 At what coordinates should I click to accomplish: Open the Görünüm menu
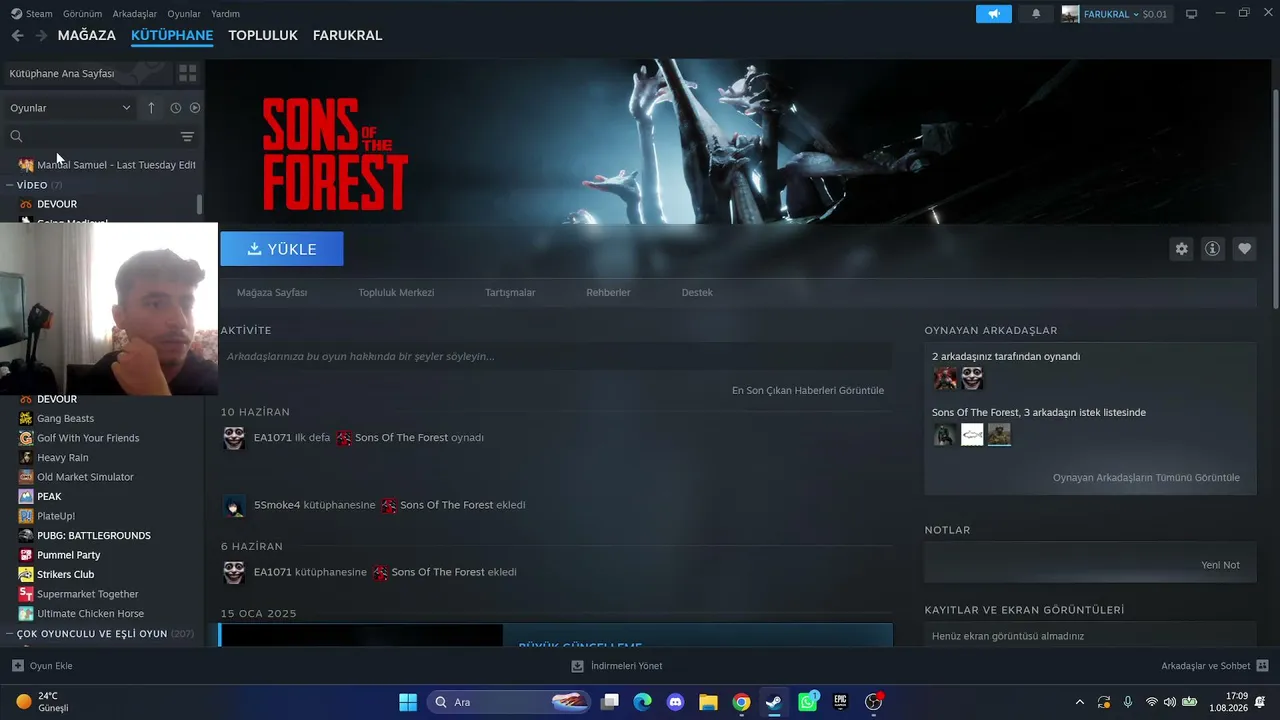click(x=82, y=14)
